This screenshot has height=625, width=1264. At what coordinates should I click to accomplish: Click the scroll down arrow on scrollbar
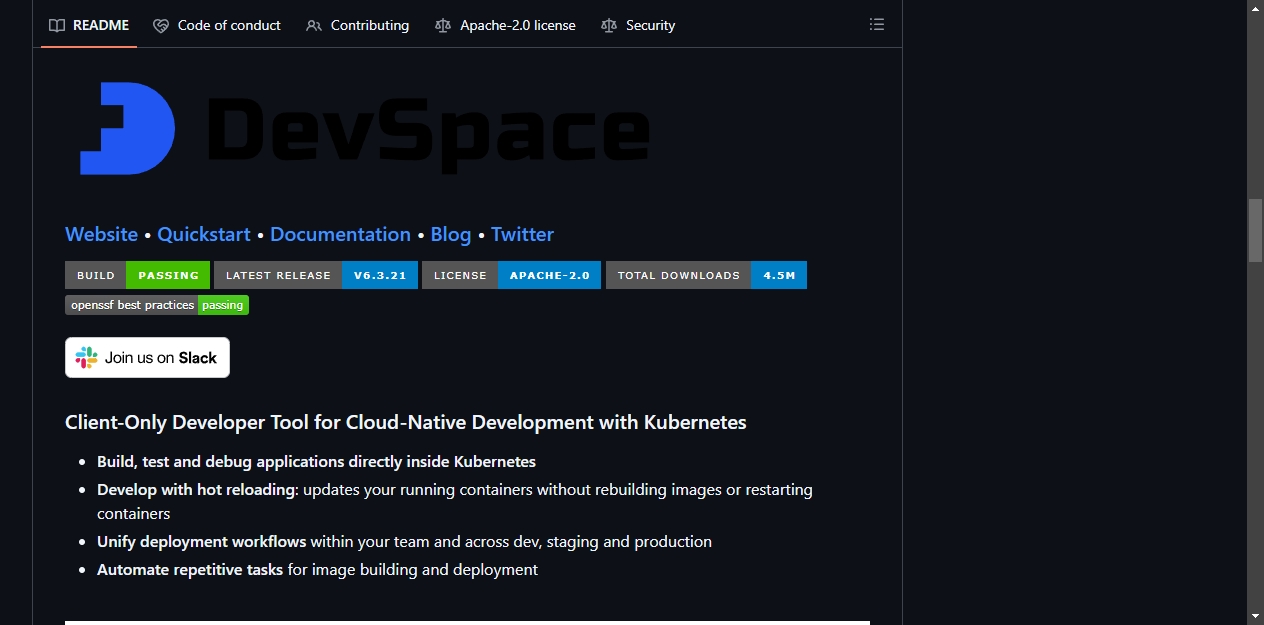click(x=1255, y=616)
